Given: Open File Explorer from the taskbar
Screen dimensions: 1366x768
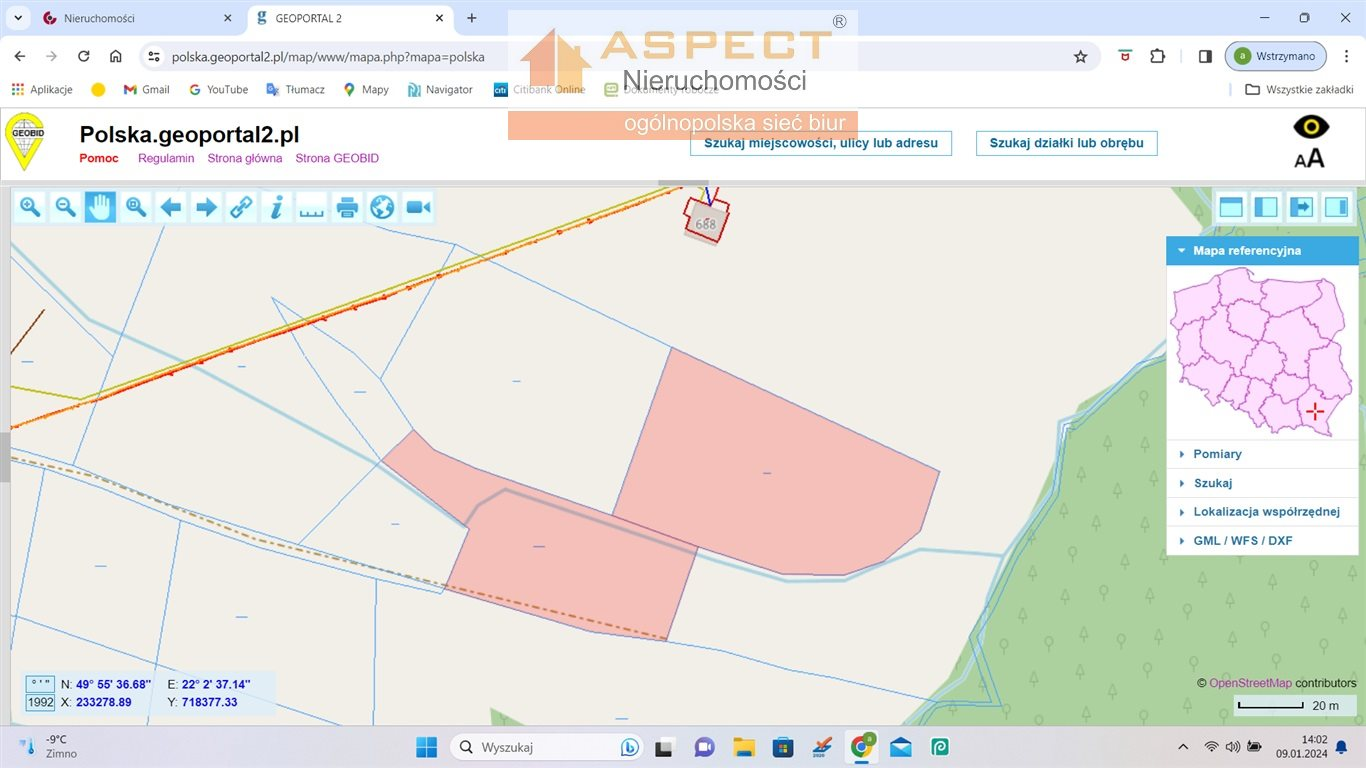Looking at the screenshot, I should click(x=743, y=747).
